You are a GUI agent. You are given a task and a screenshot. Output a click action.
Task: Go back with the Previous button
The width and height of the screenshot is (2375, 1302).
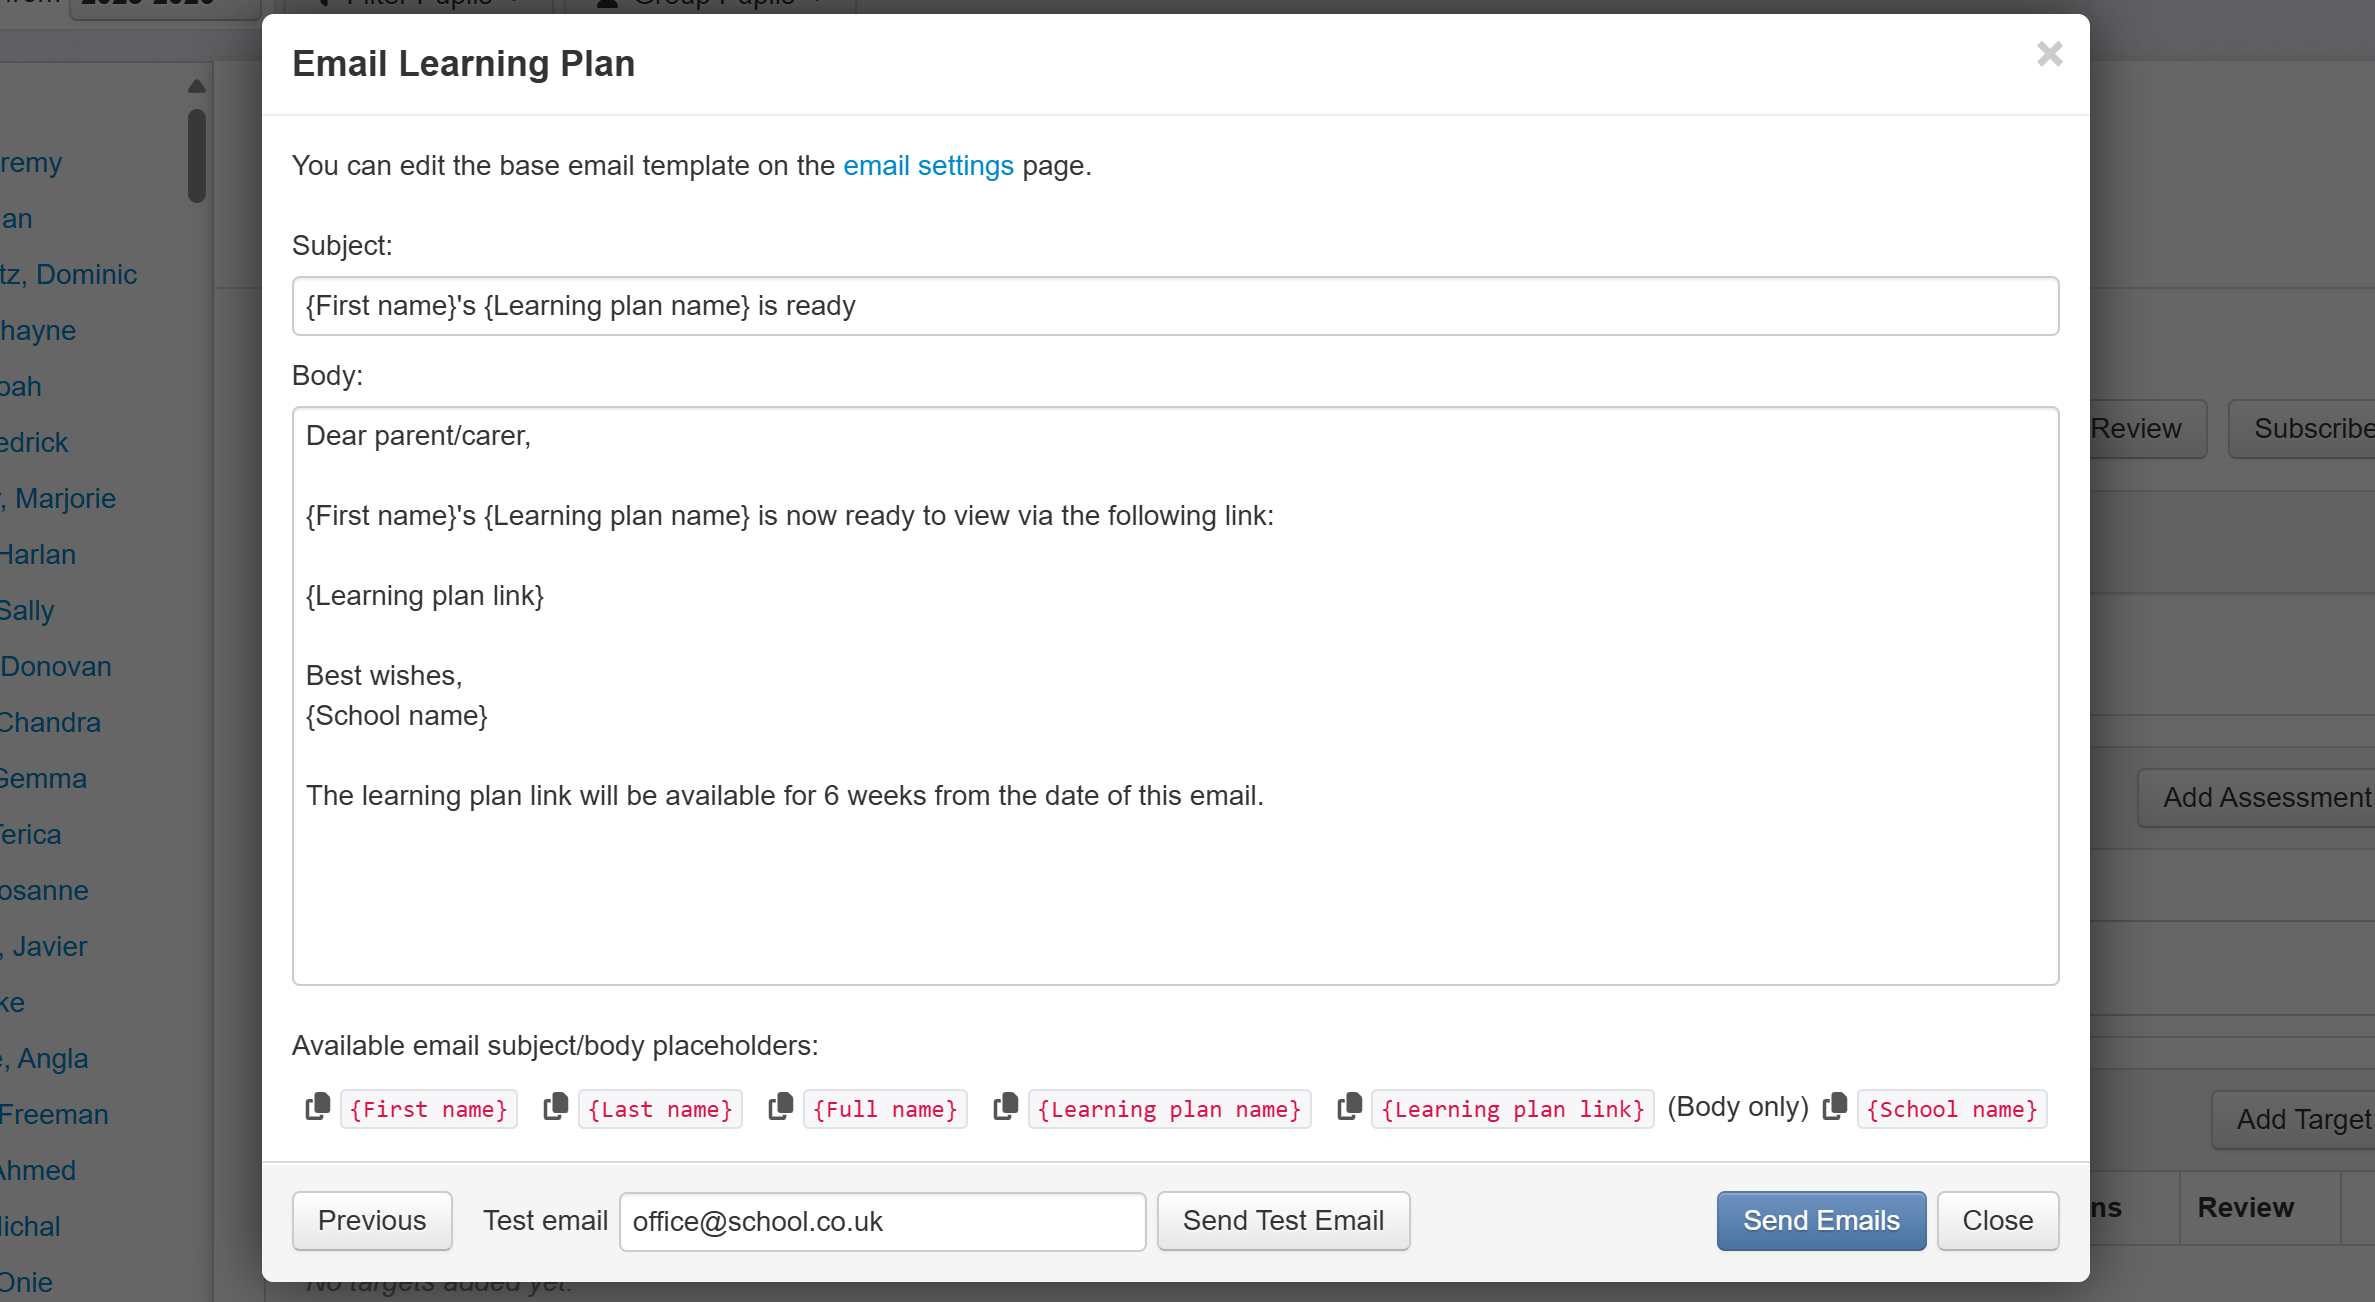click(372, 1221)
